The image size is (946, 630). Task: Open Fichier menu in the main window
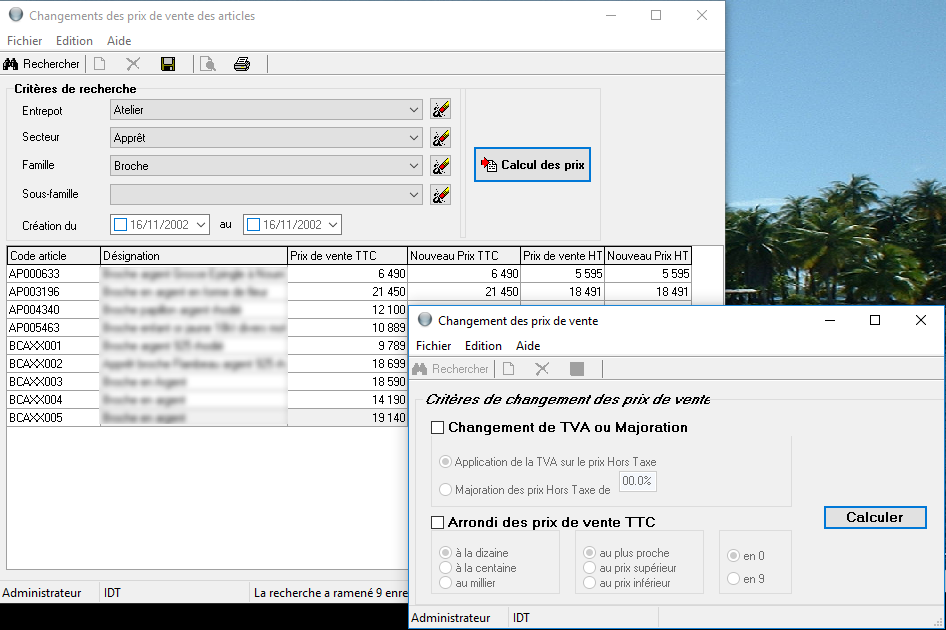coord(25,41)
